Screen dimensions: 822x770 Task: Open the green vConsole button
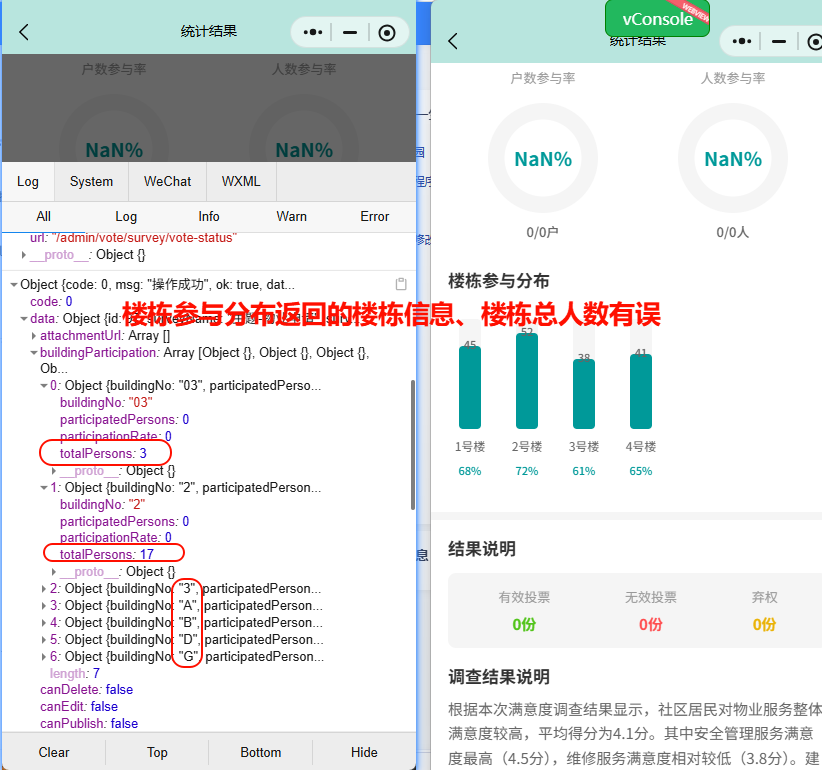click(x=657, y=19)
